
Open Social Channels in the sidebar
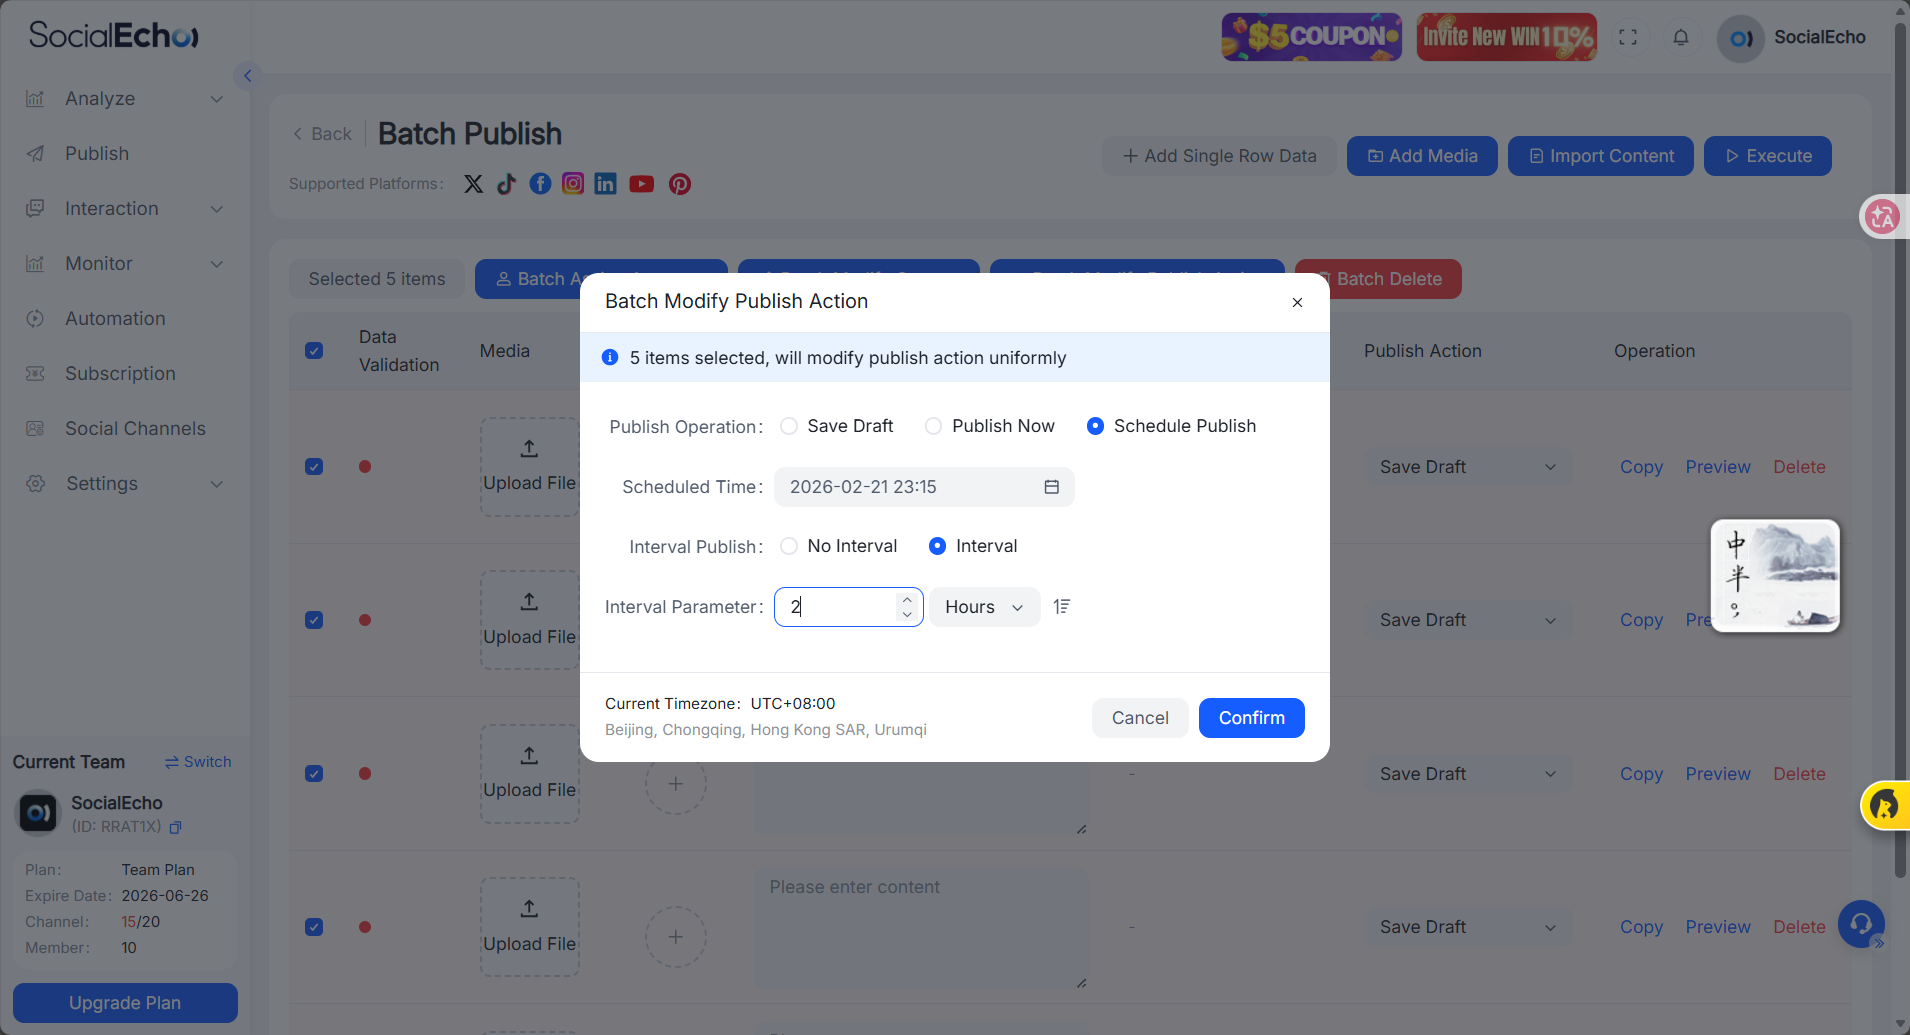(x=135, y=429)
